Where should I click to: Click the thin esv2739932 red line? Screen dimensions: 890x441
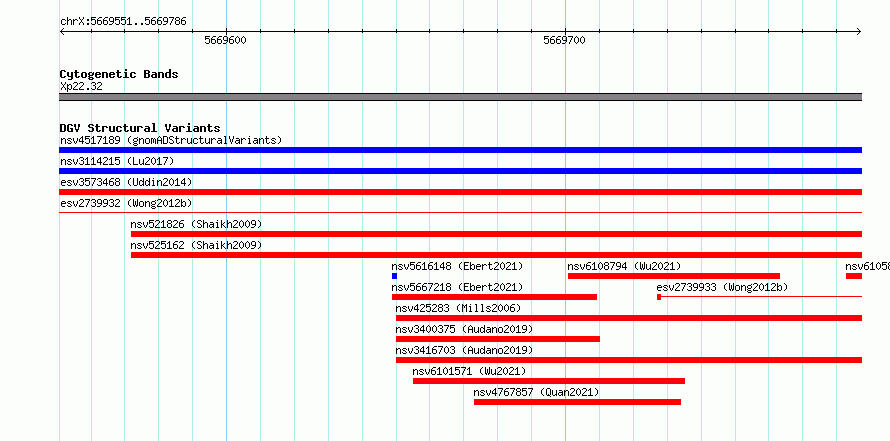(460, 212)
